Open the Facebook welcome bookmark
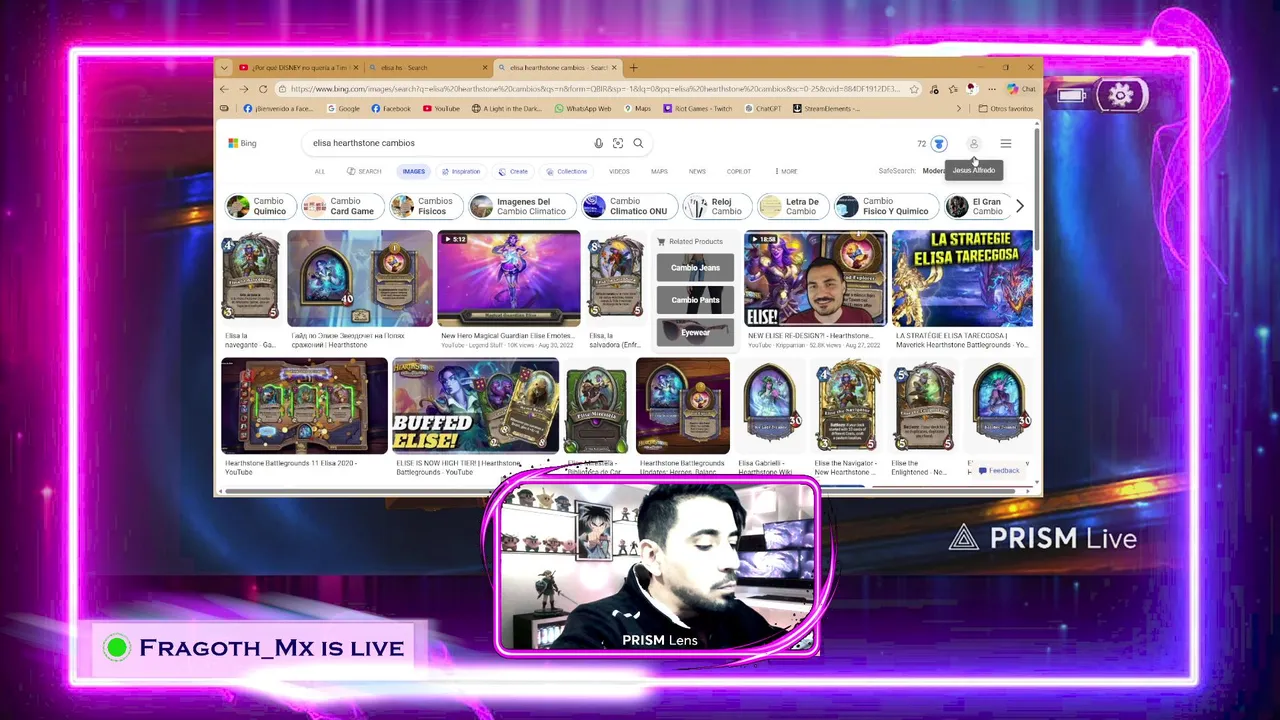 point(277,109)
